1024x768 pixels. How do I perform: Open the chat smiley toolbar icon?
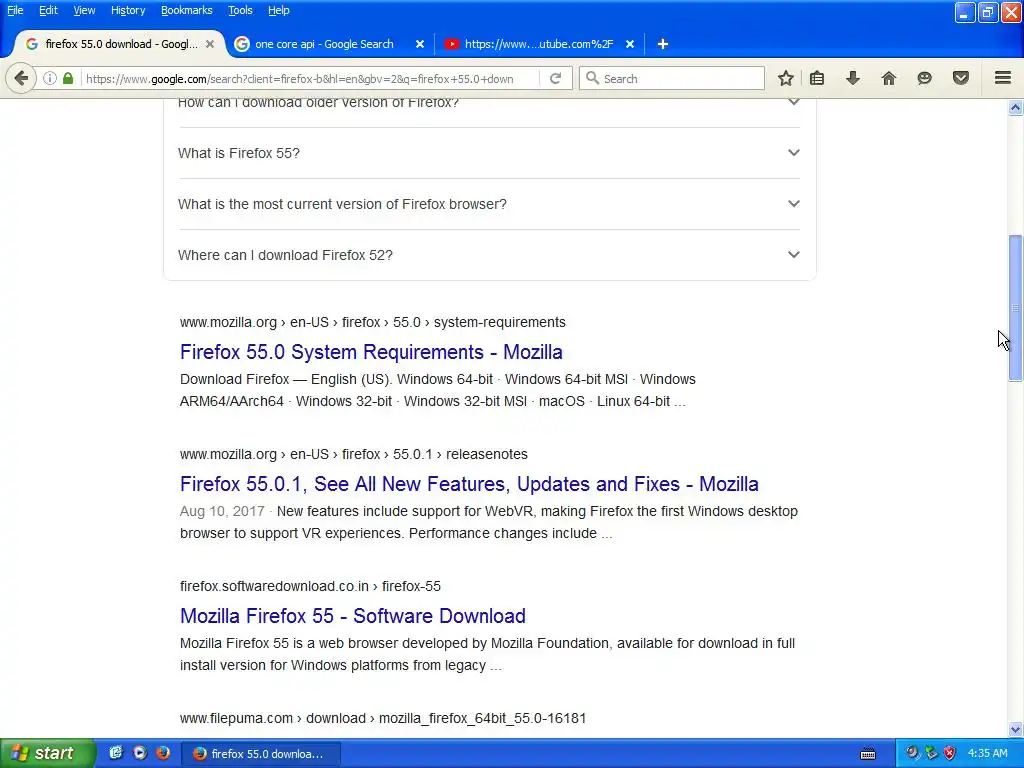click(x=924, y=78)
